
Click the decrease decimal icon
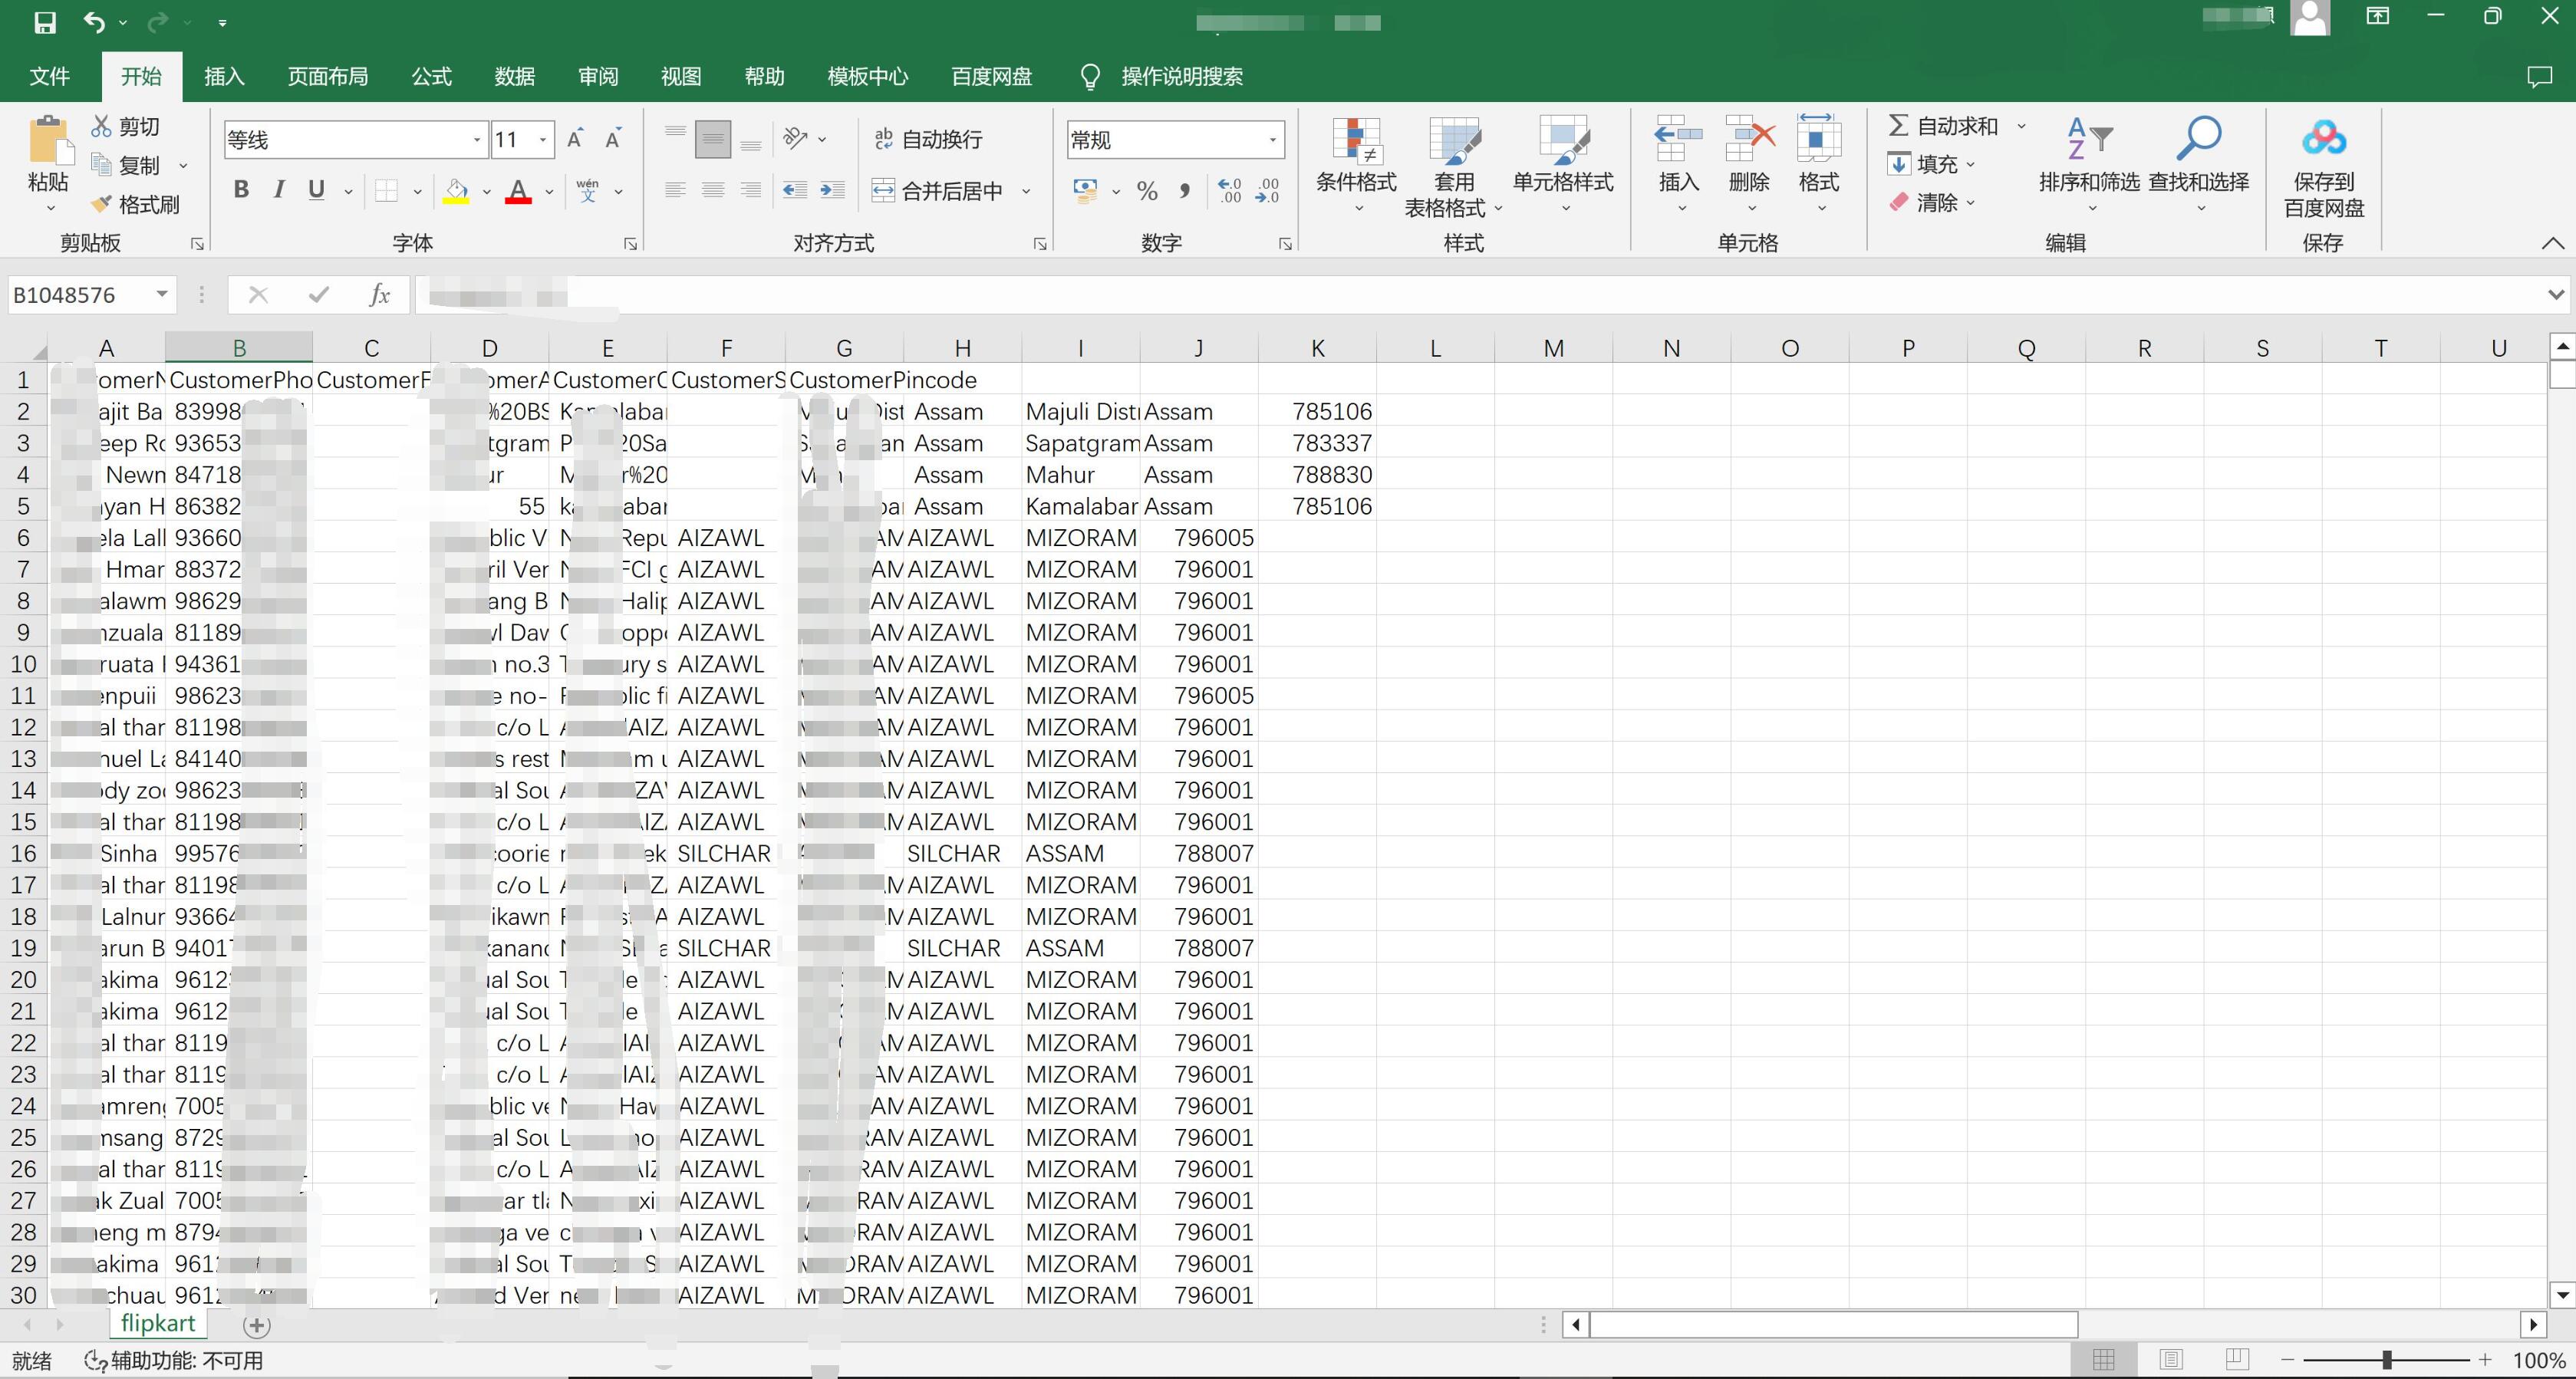[x=1267, y=190]
